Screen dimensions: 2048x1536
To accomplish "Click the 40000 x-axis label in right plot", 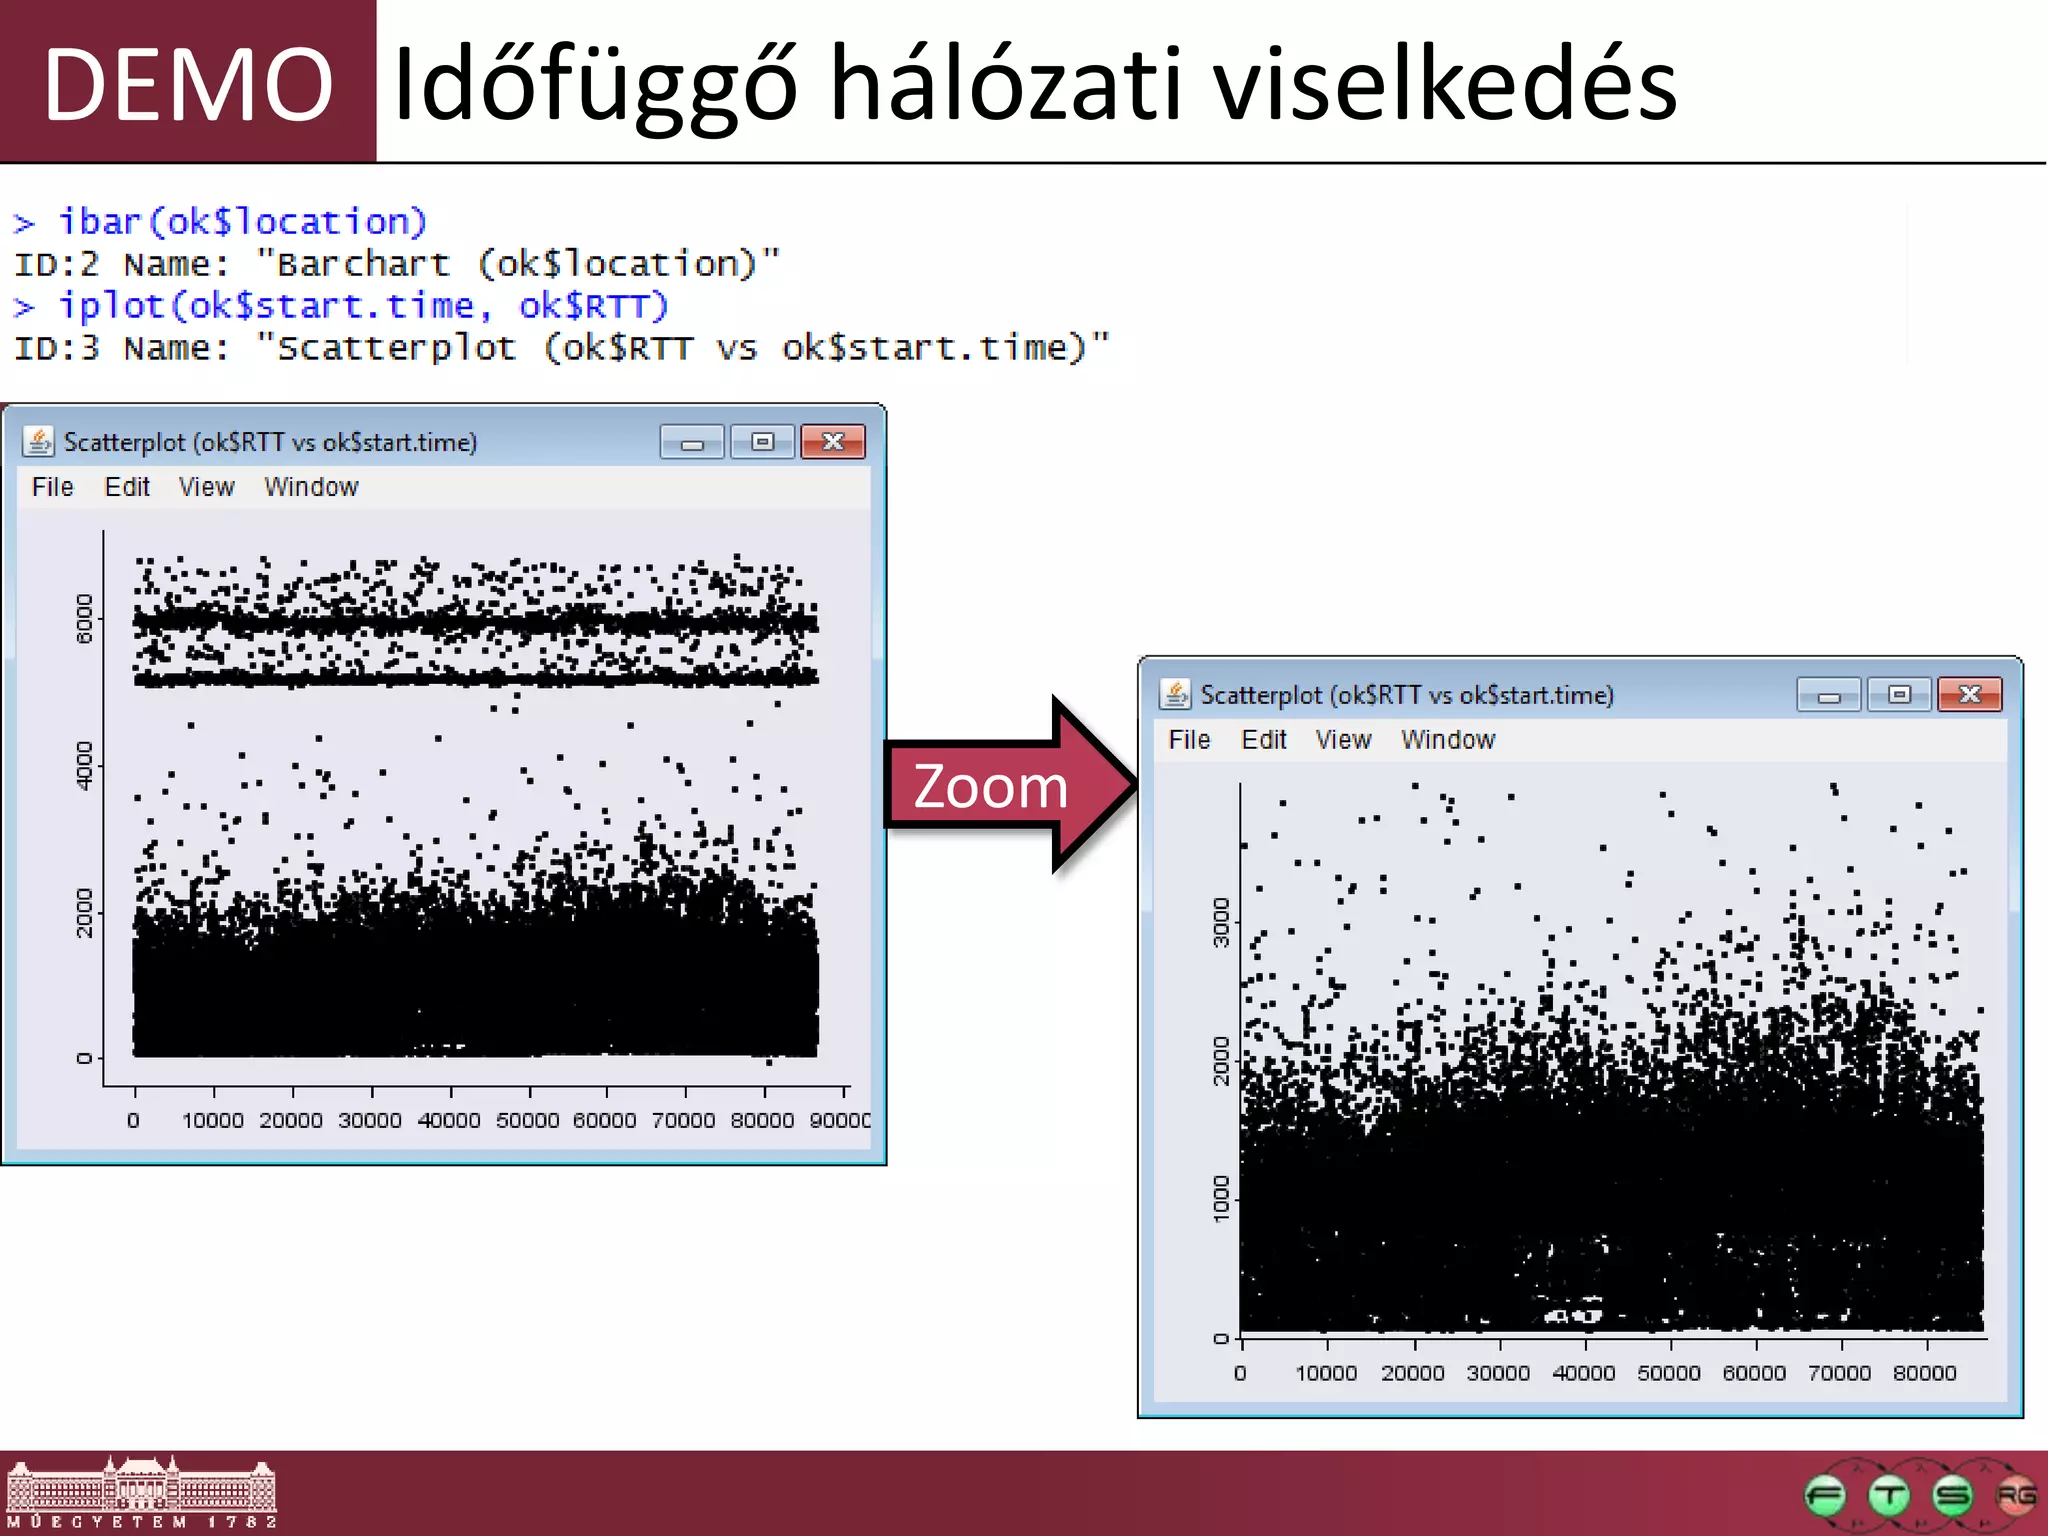I will coord(1583,1373).
